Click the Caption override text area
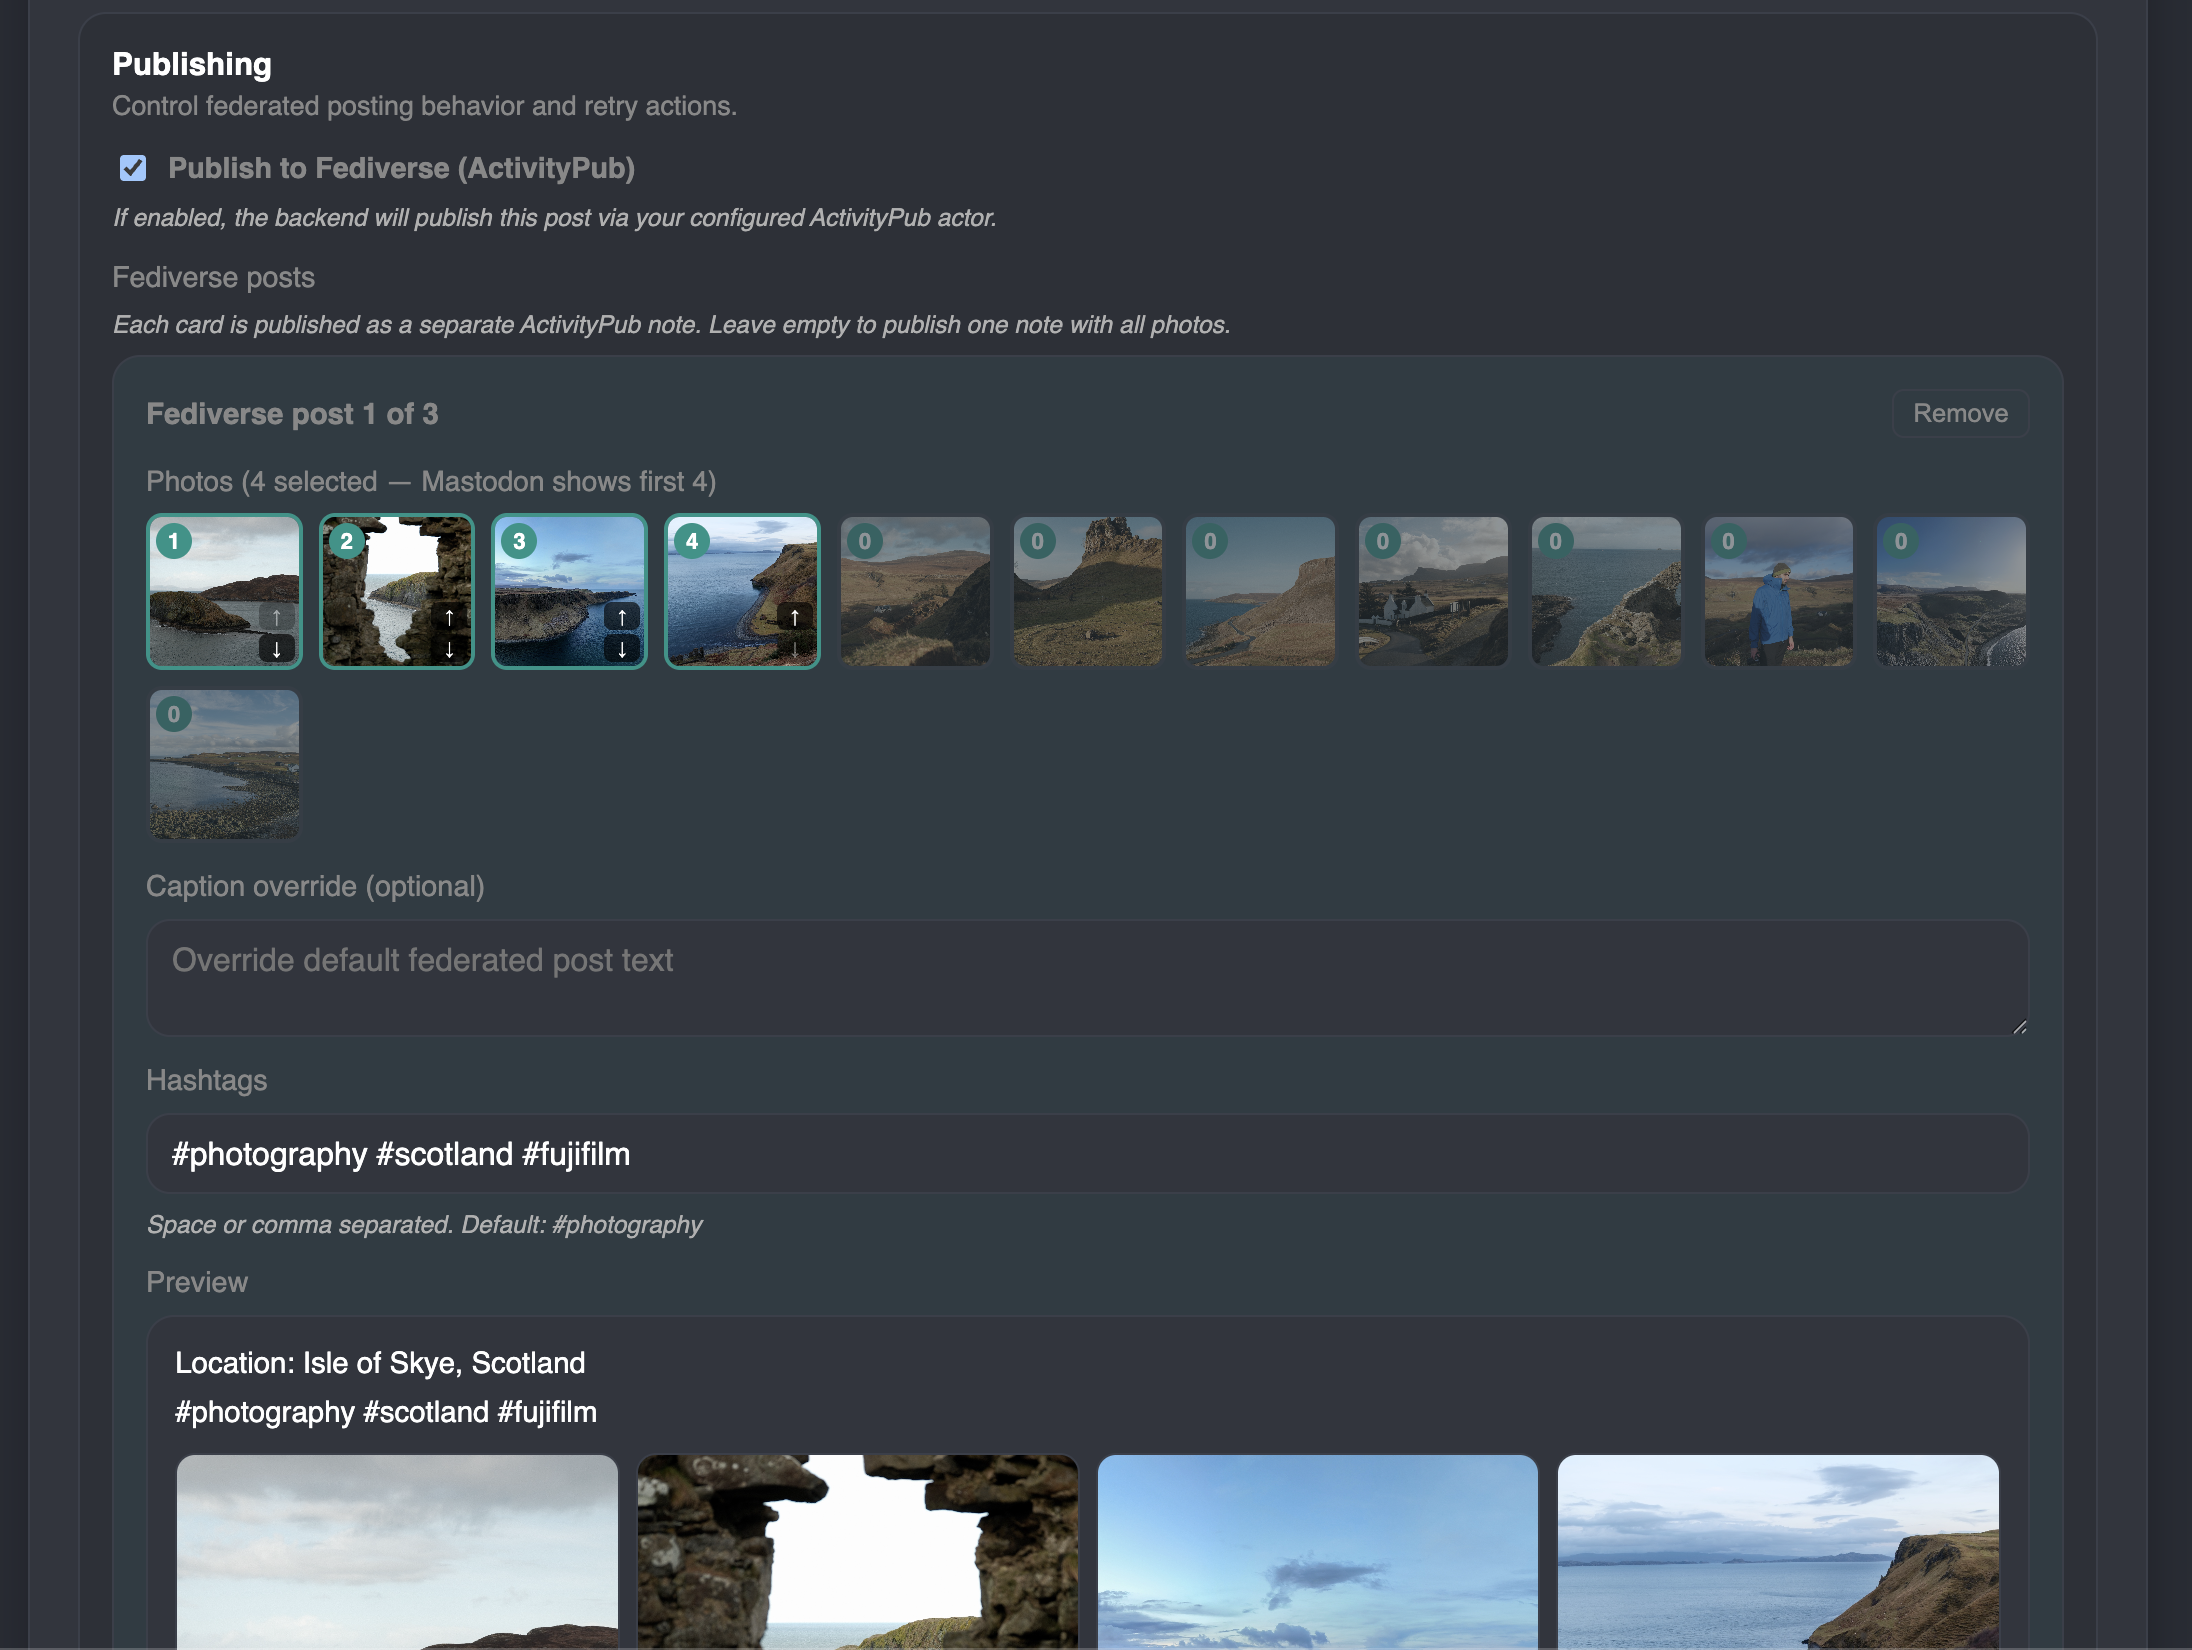 [x=1086, y=978]
